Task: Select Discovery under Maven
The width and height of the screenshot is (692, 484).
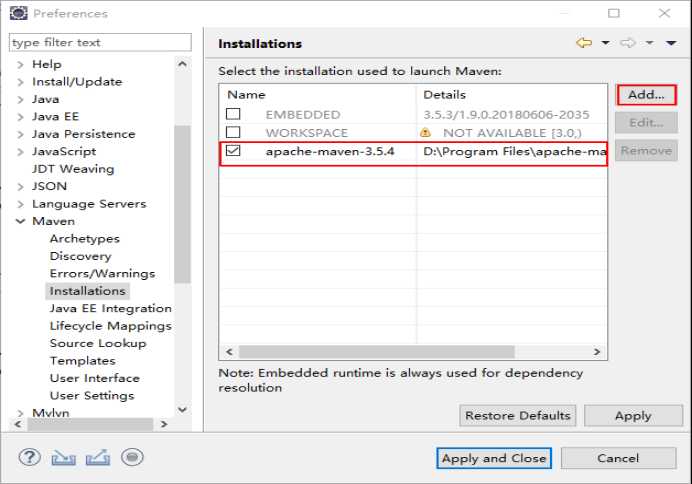Action: pyautogui.click(x=80, y=256)
